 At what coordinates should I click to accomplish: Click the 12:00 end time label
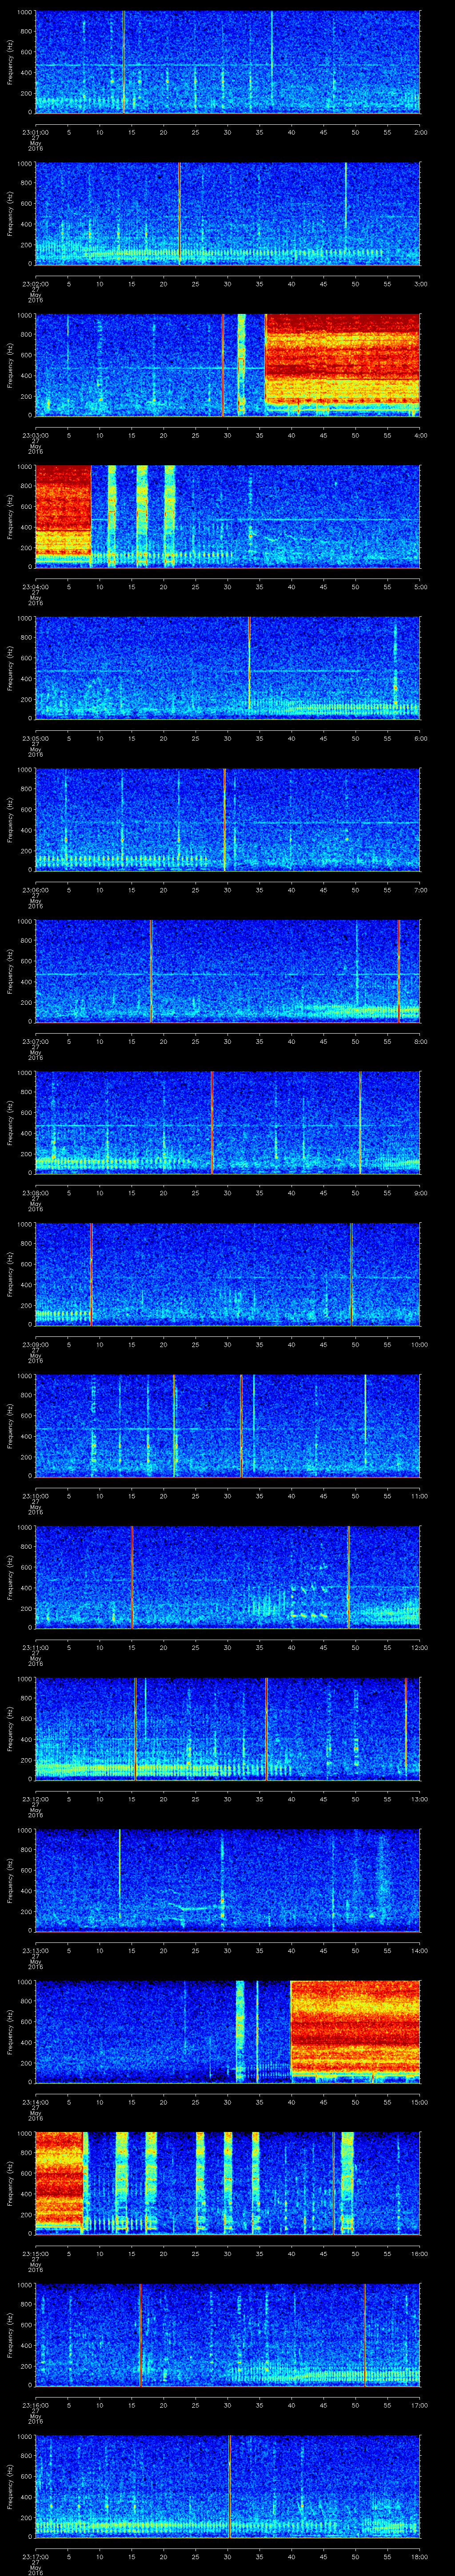(x=419, y=1647)
